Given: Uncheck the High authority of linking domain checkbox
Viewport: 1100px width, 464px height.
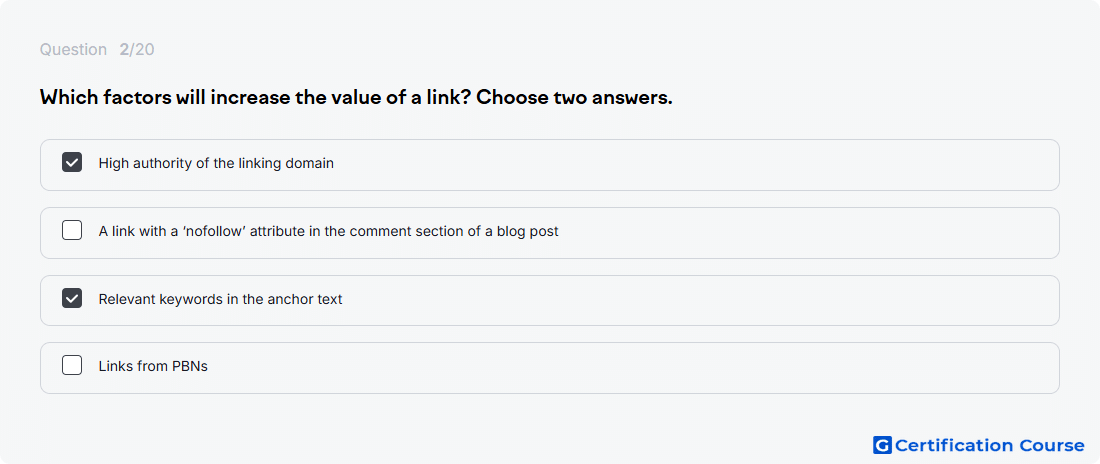Looking at the screenshot, I should coord(72,162).
